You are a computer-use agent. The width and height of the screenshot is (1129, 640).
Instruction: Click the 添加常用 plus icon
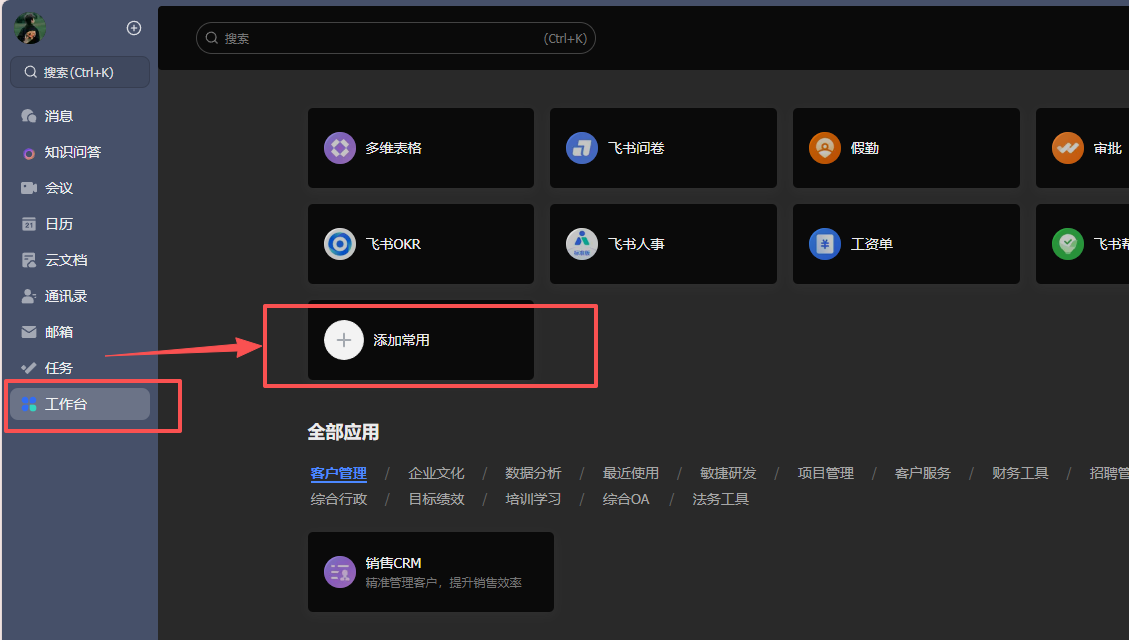pyautogui.click(x=344, y=340)
